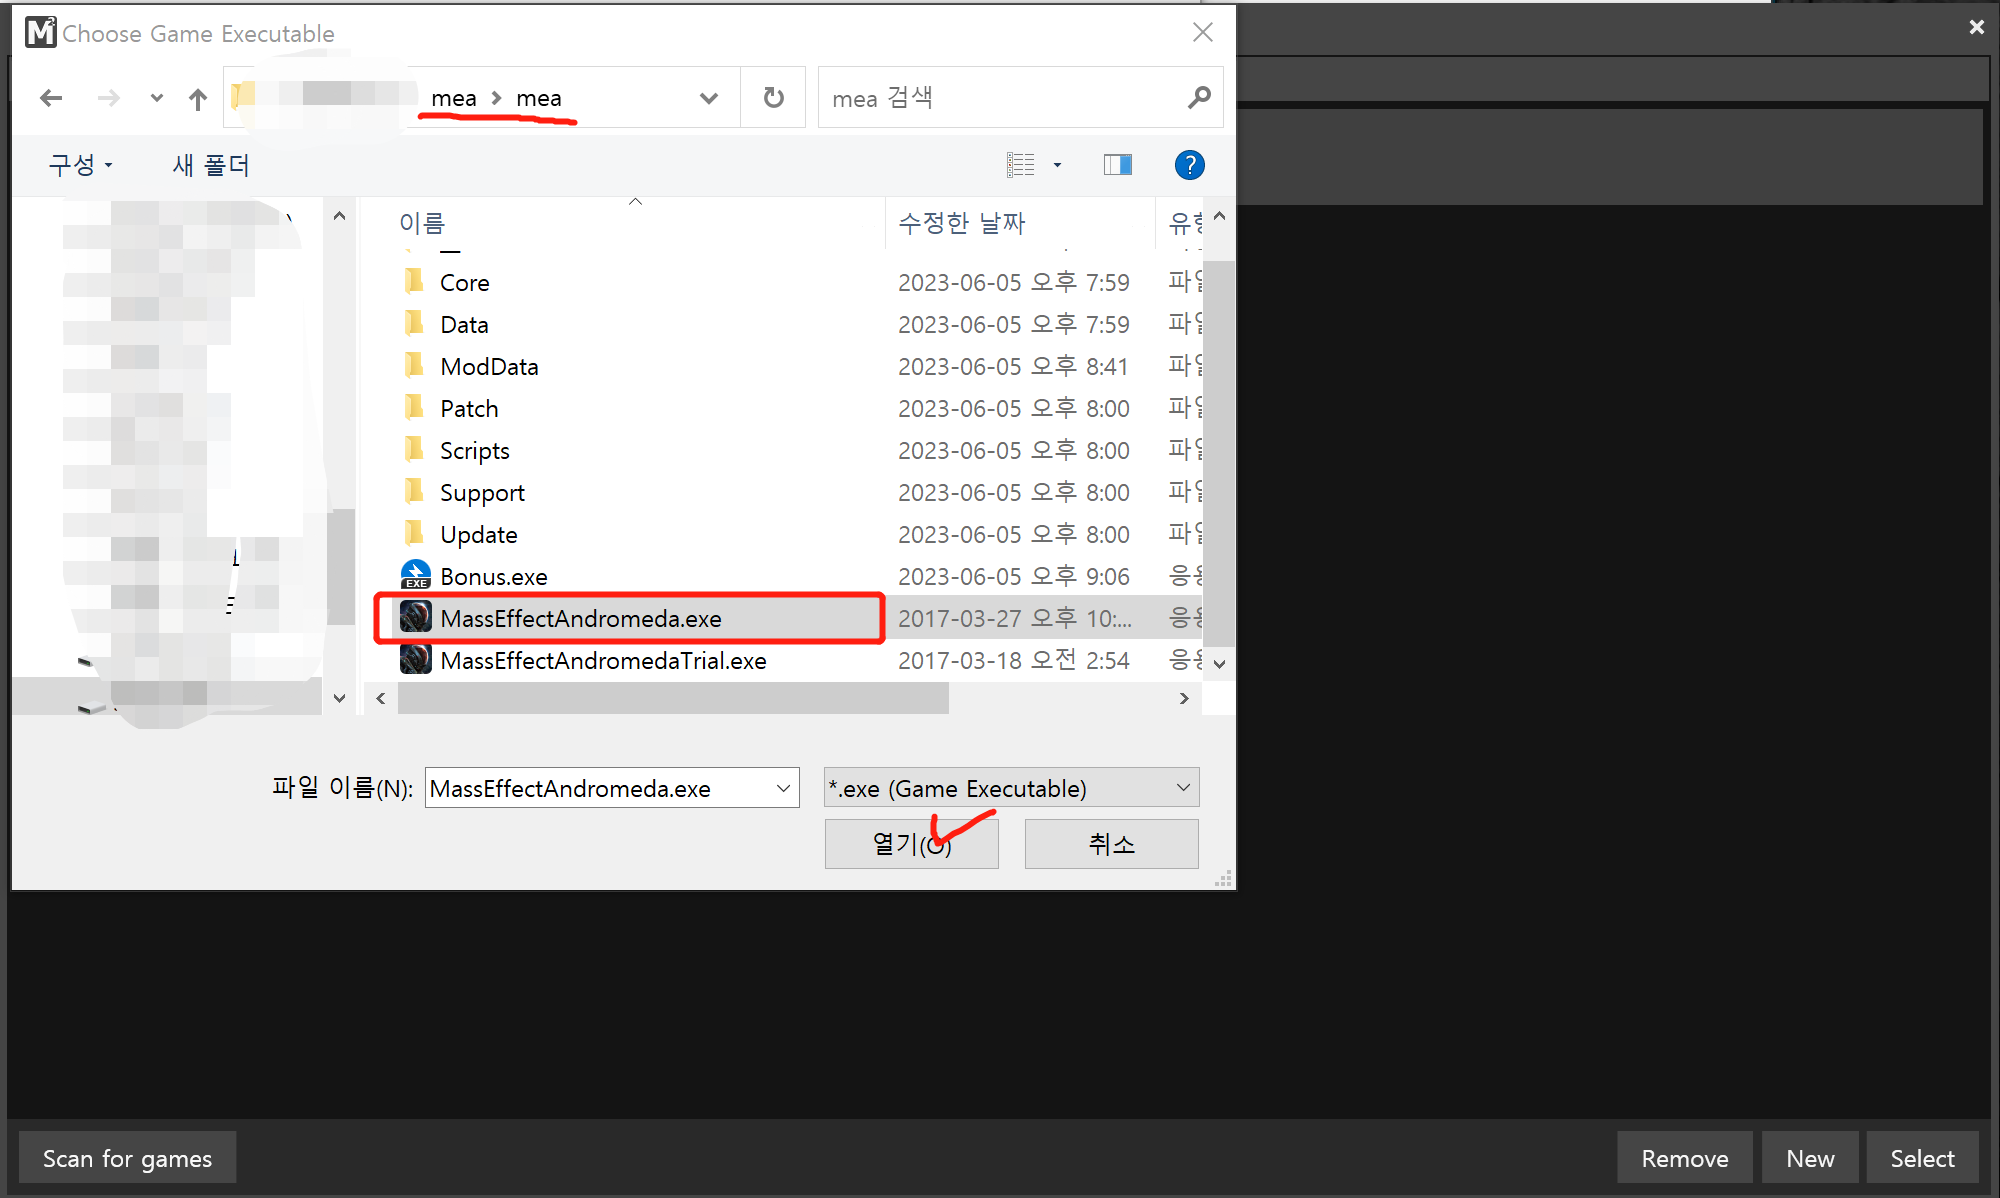
Task: Click the forward arrow navigation icon
Action: coord(108,98)
